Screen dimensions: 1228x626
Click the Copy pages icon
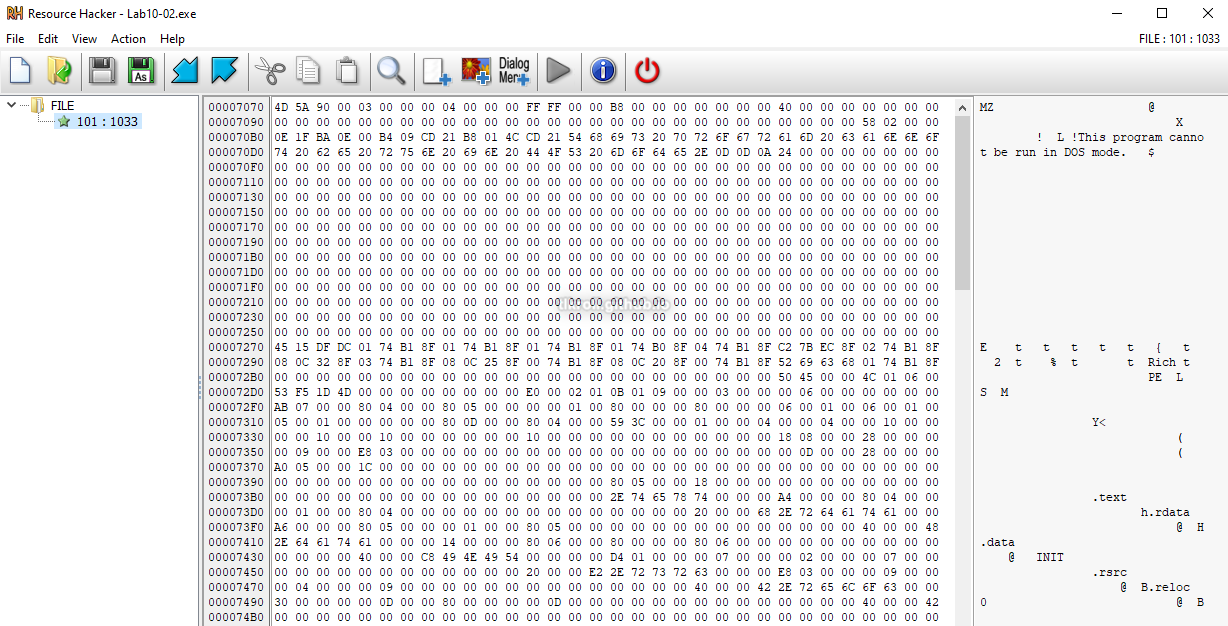pos(308,70)
